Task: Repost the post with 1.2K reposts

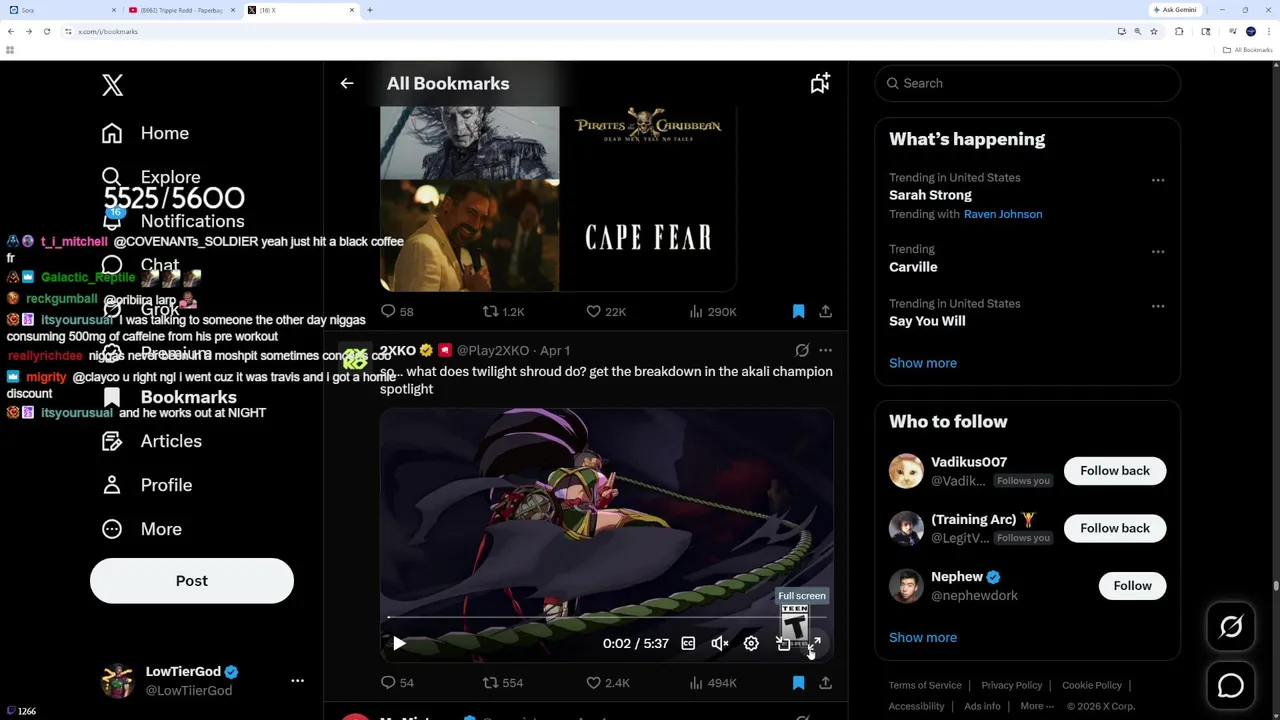Action: coord(503,312)
